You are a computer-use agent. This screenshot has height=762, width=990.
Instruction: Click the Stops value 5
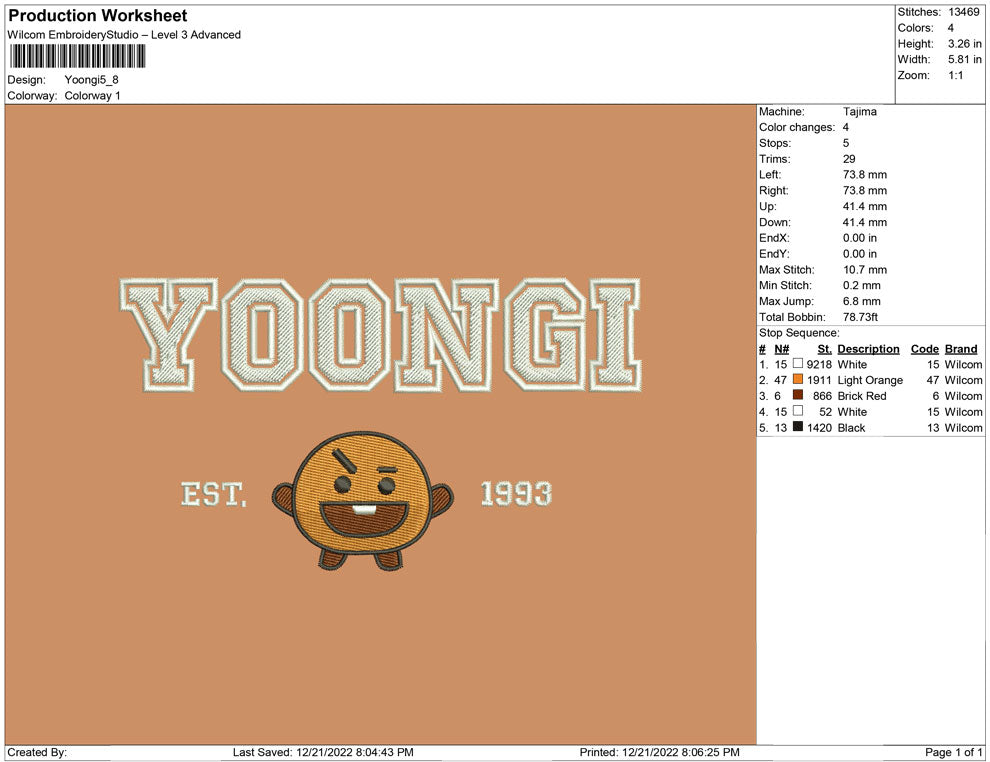pos(846,143)
